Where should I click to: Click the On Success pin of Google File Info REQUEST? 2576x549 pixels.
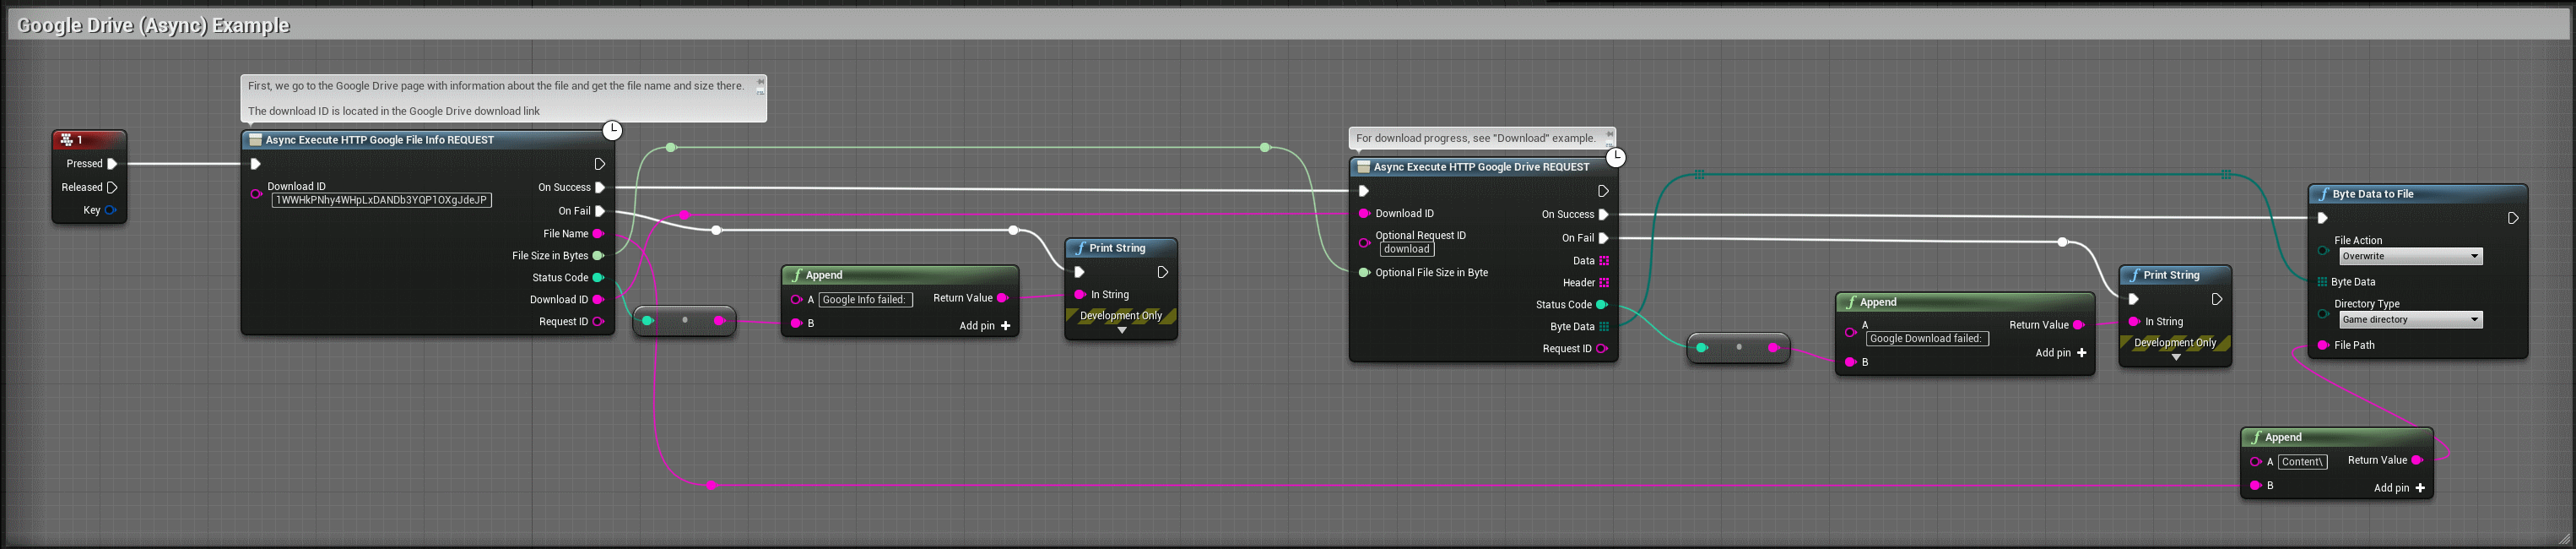600,187
